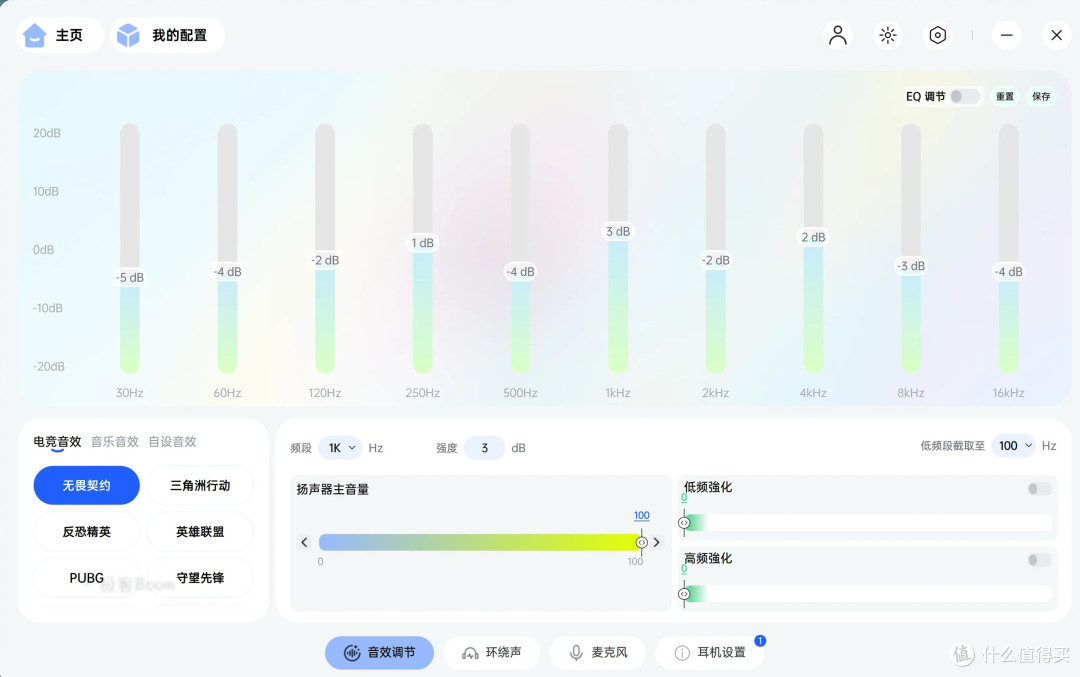Select the 音效调节 sound tuning section

[x=380, y=653]
